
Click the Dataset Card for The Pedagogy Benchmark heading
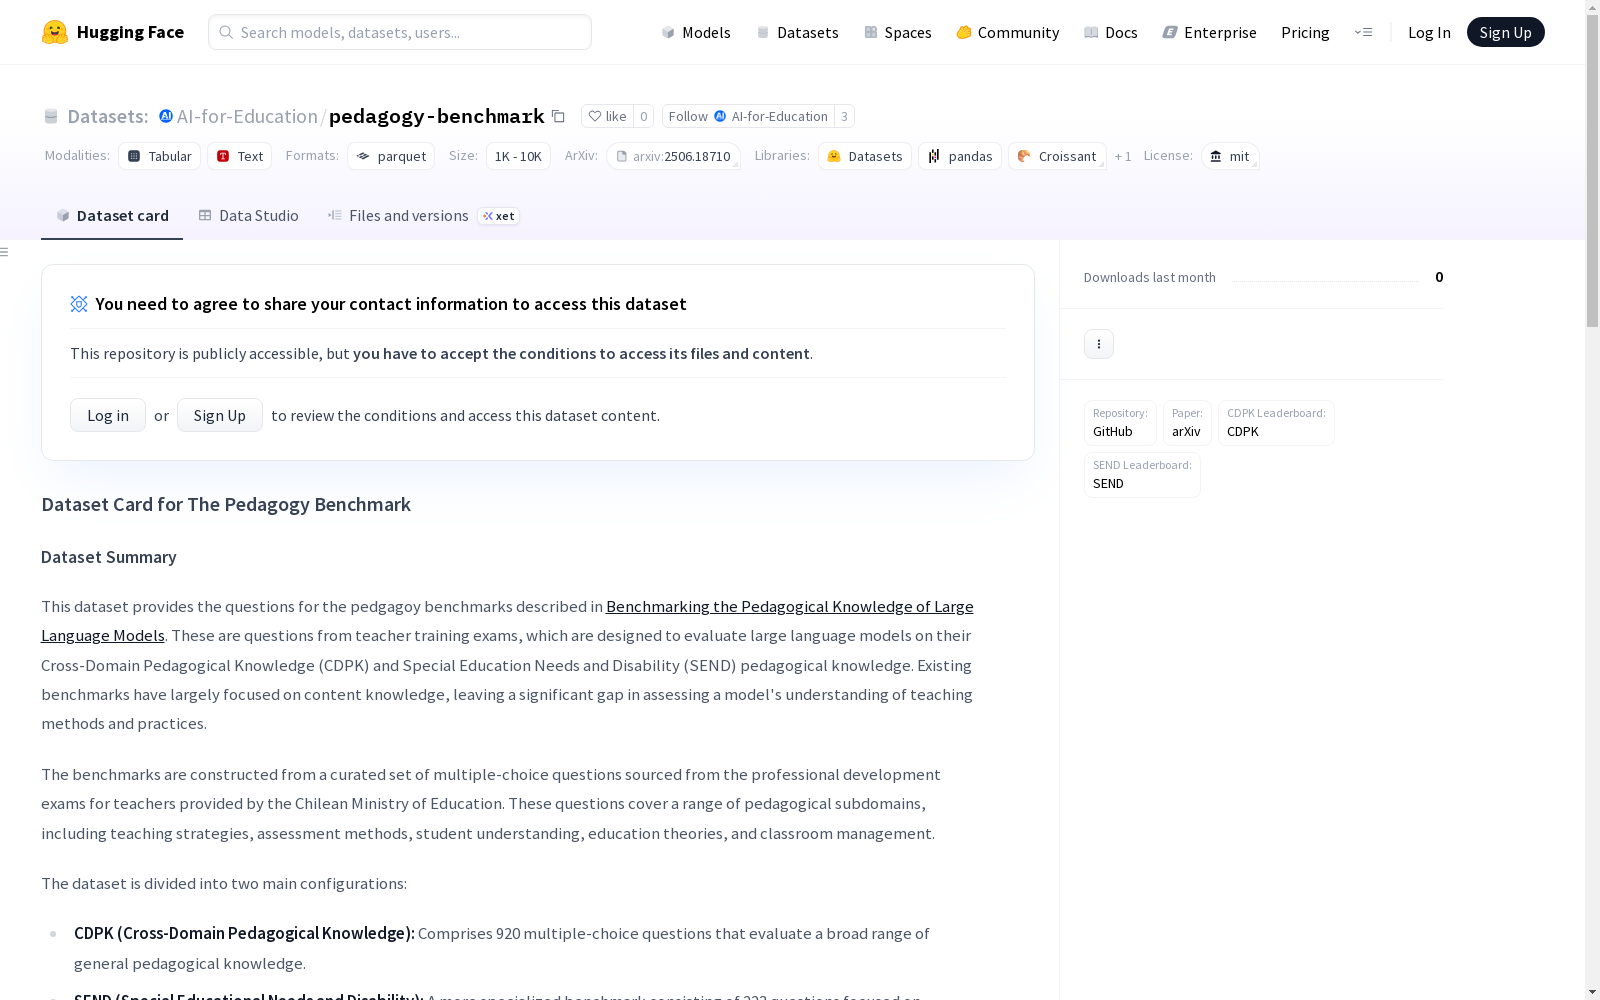point(226,505)
